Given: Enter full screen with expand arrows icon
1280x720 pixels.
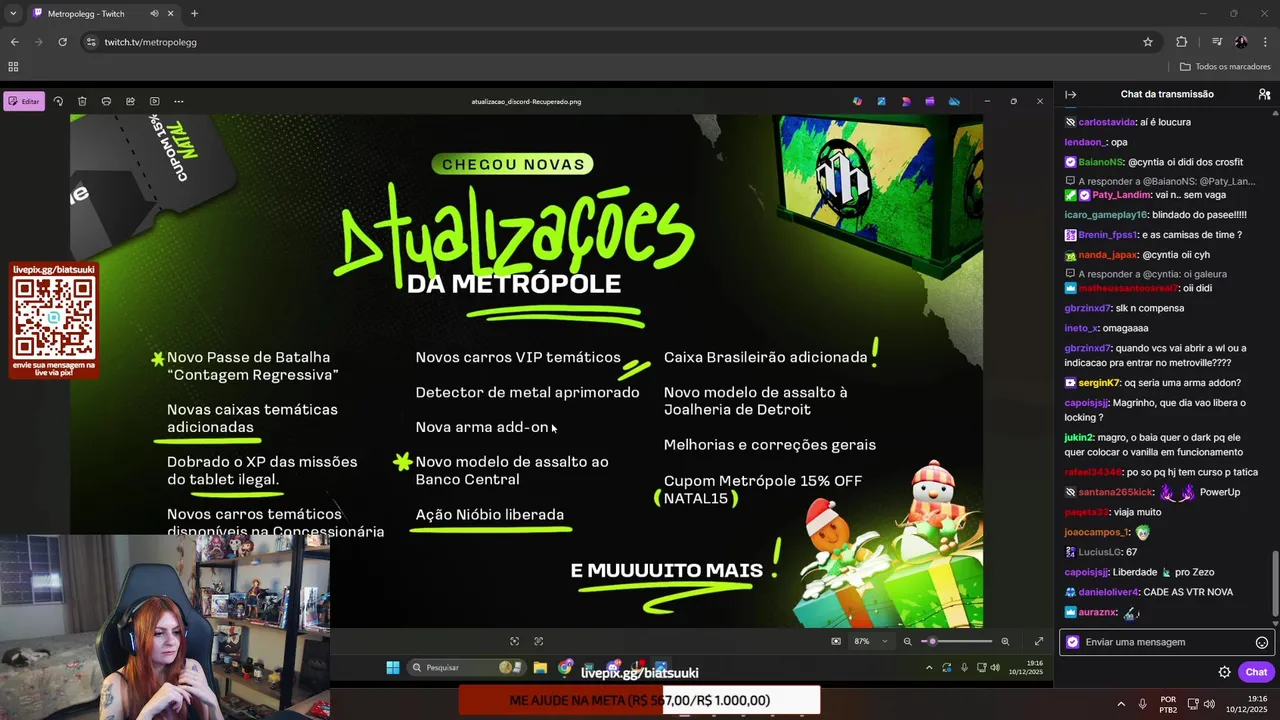Looking at the screenshot, I should coord(1038,641).
